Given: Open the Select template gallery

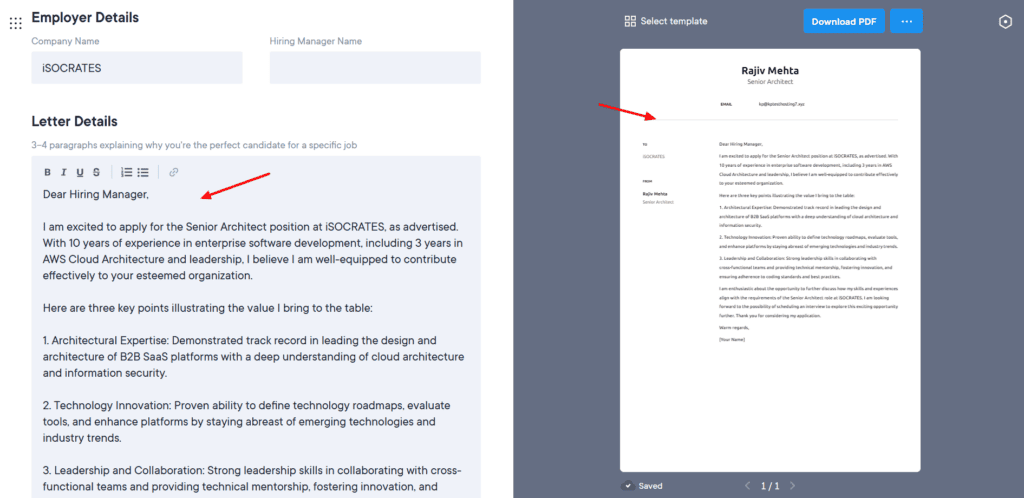Looking at the screenshot, I should pos(666,21).
